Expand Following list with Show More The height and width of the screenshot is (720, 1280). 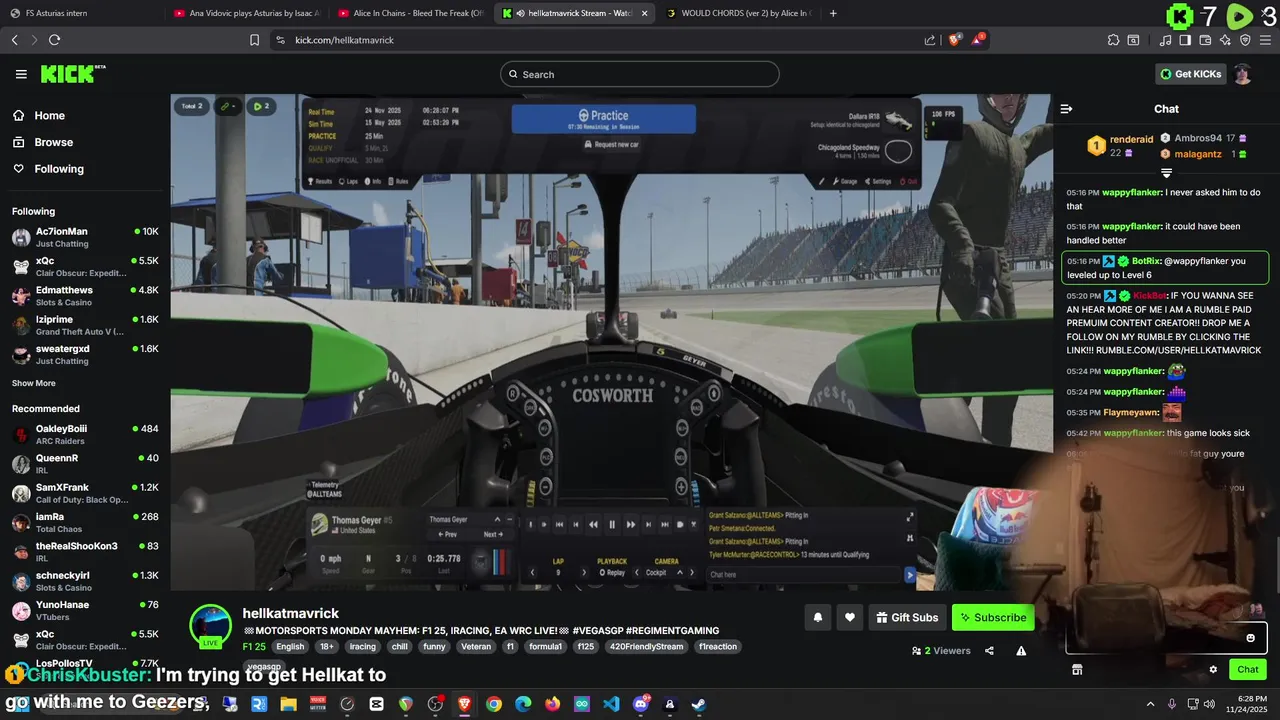pyautogui.click(x=34, y=383)
